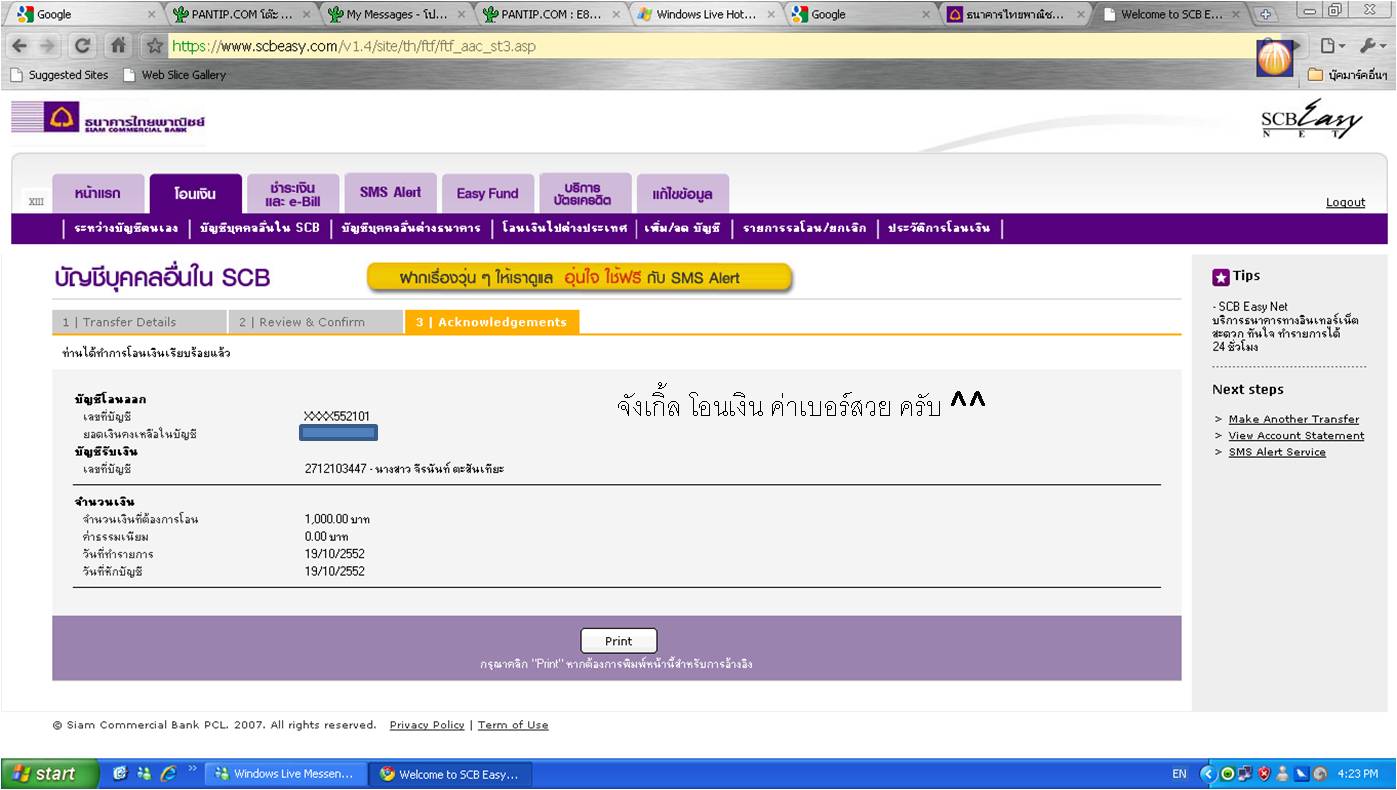
Task: Click account number 2712103447 text
Action: pyautogui.click(x=335, y=468)
